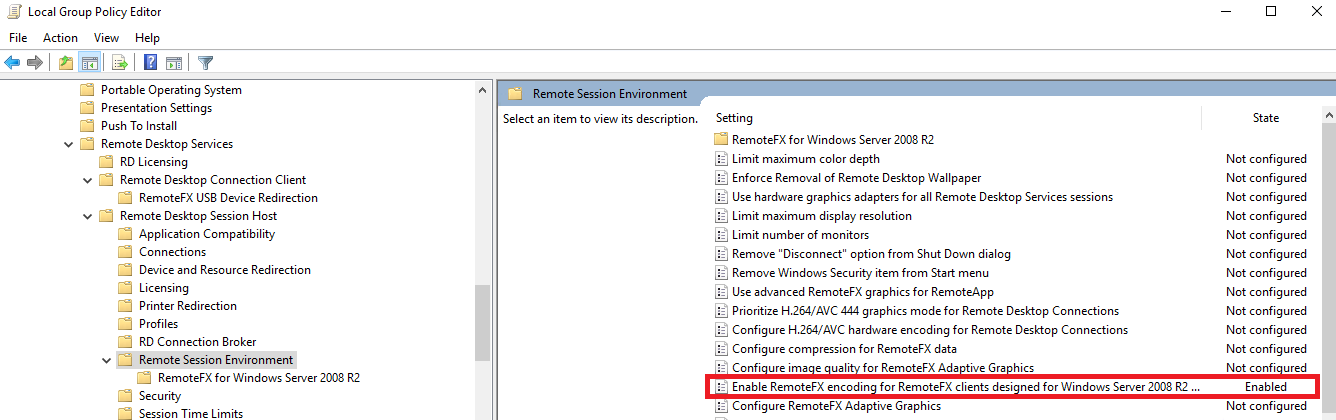Click the policy icon beside Limit number of monitors
Screen dimensions: 1336x420
point(721,235)
